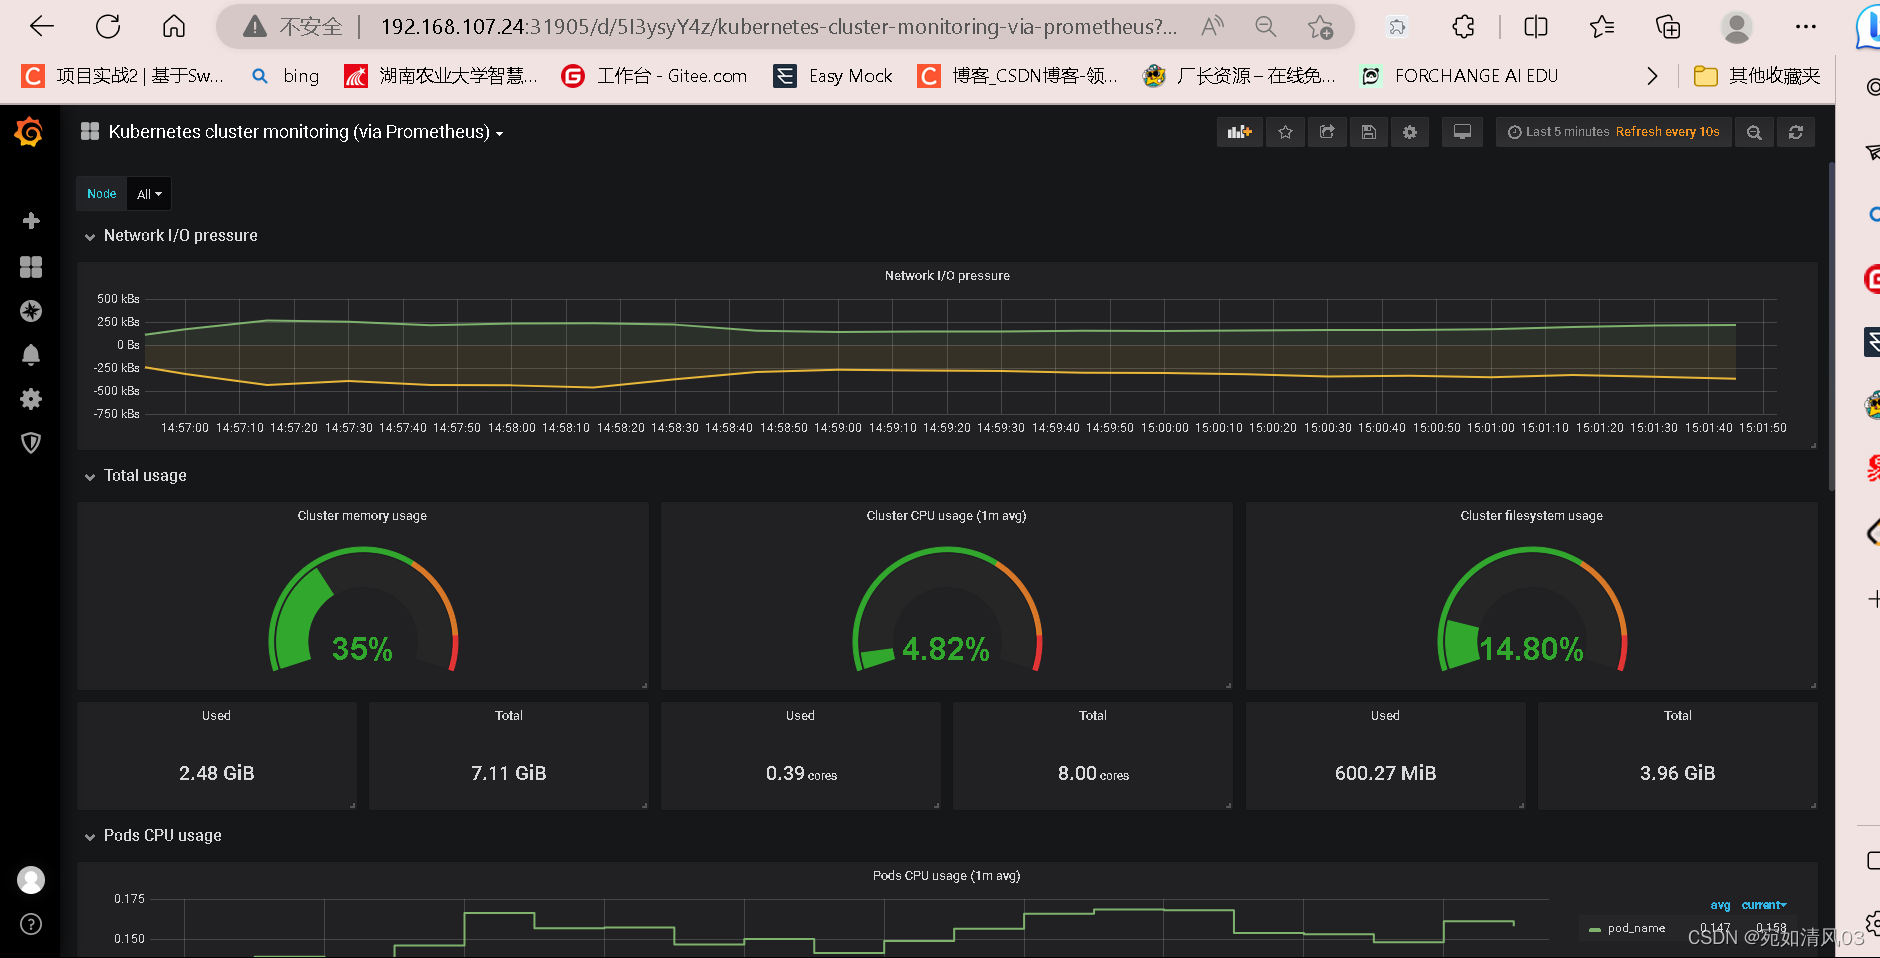Open the Last 5 minutes time picker
The height and width of the screenshot is (958, 1880).
pyautogui.click(x=1613, y=132)
